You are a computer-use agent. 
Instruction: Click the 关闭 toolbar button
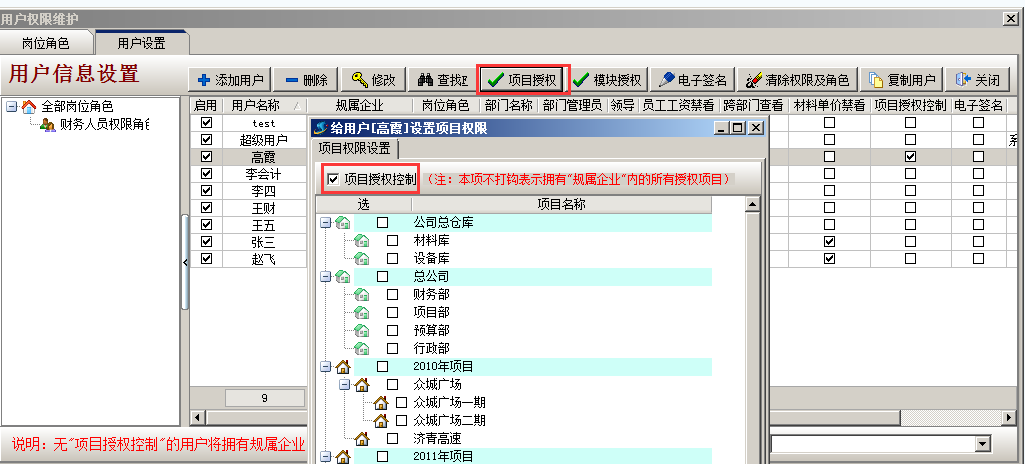click(x=978, y=80)
